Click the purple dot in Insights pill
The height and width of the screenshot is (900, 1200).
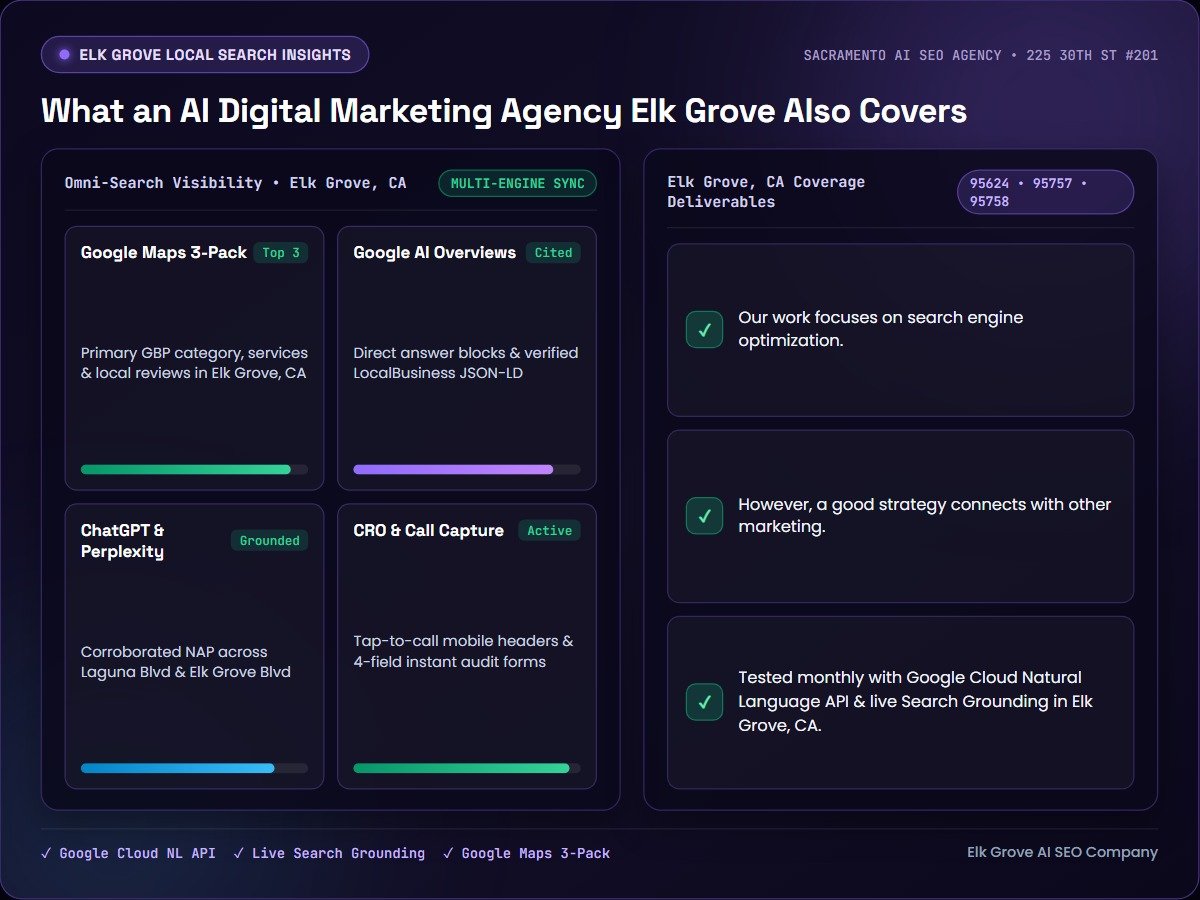point(65,54)
